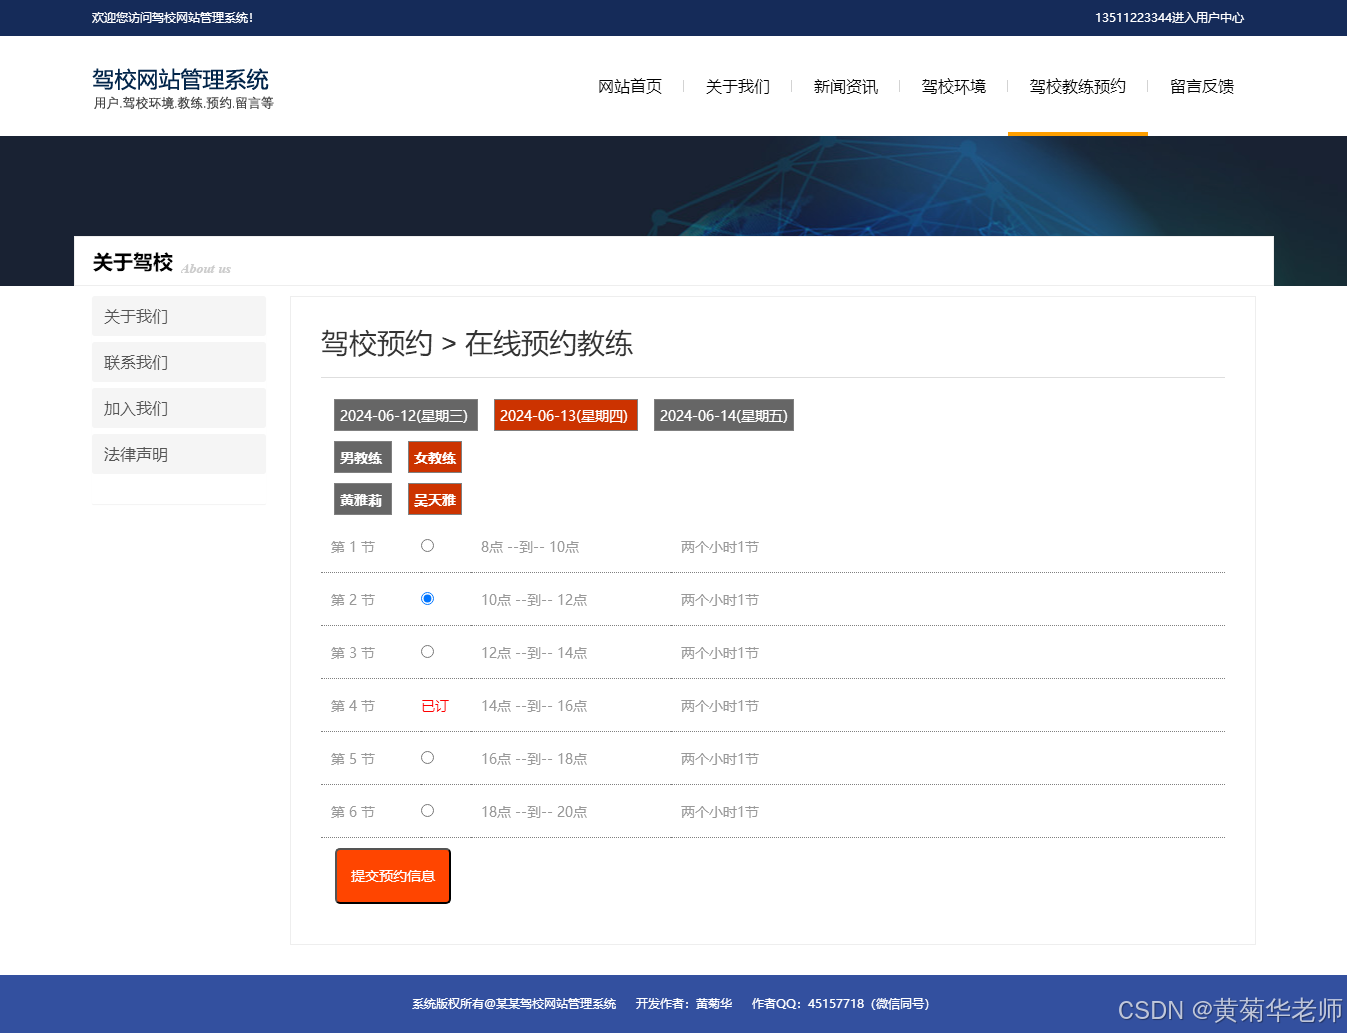
Task: Click footer text 系统版权所有@某某驾校网站管理系统
Action: [x=514, y=1004]
